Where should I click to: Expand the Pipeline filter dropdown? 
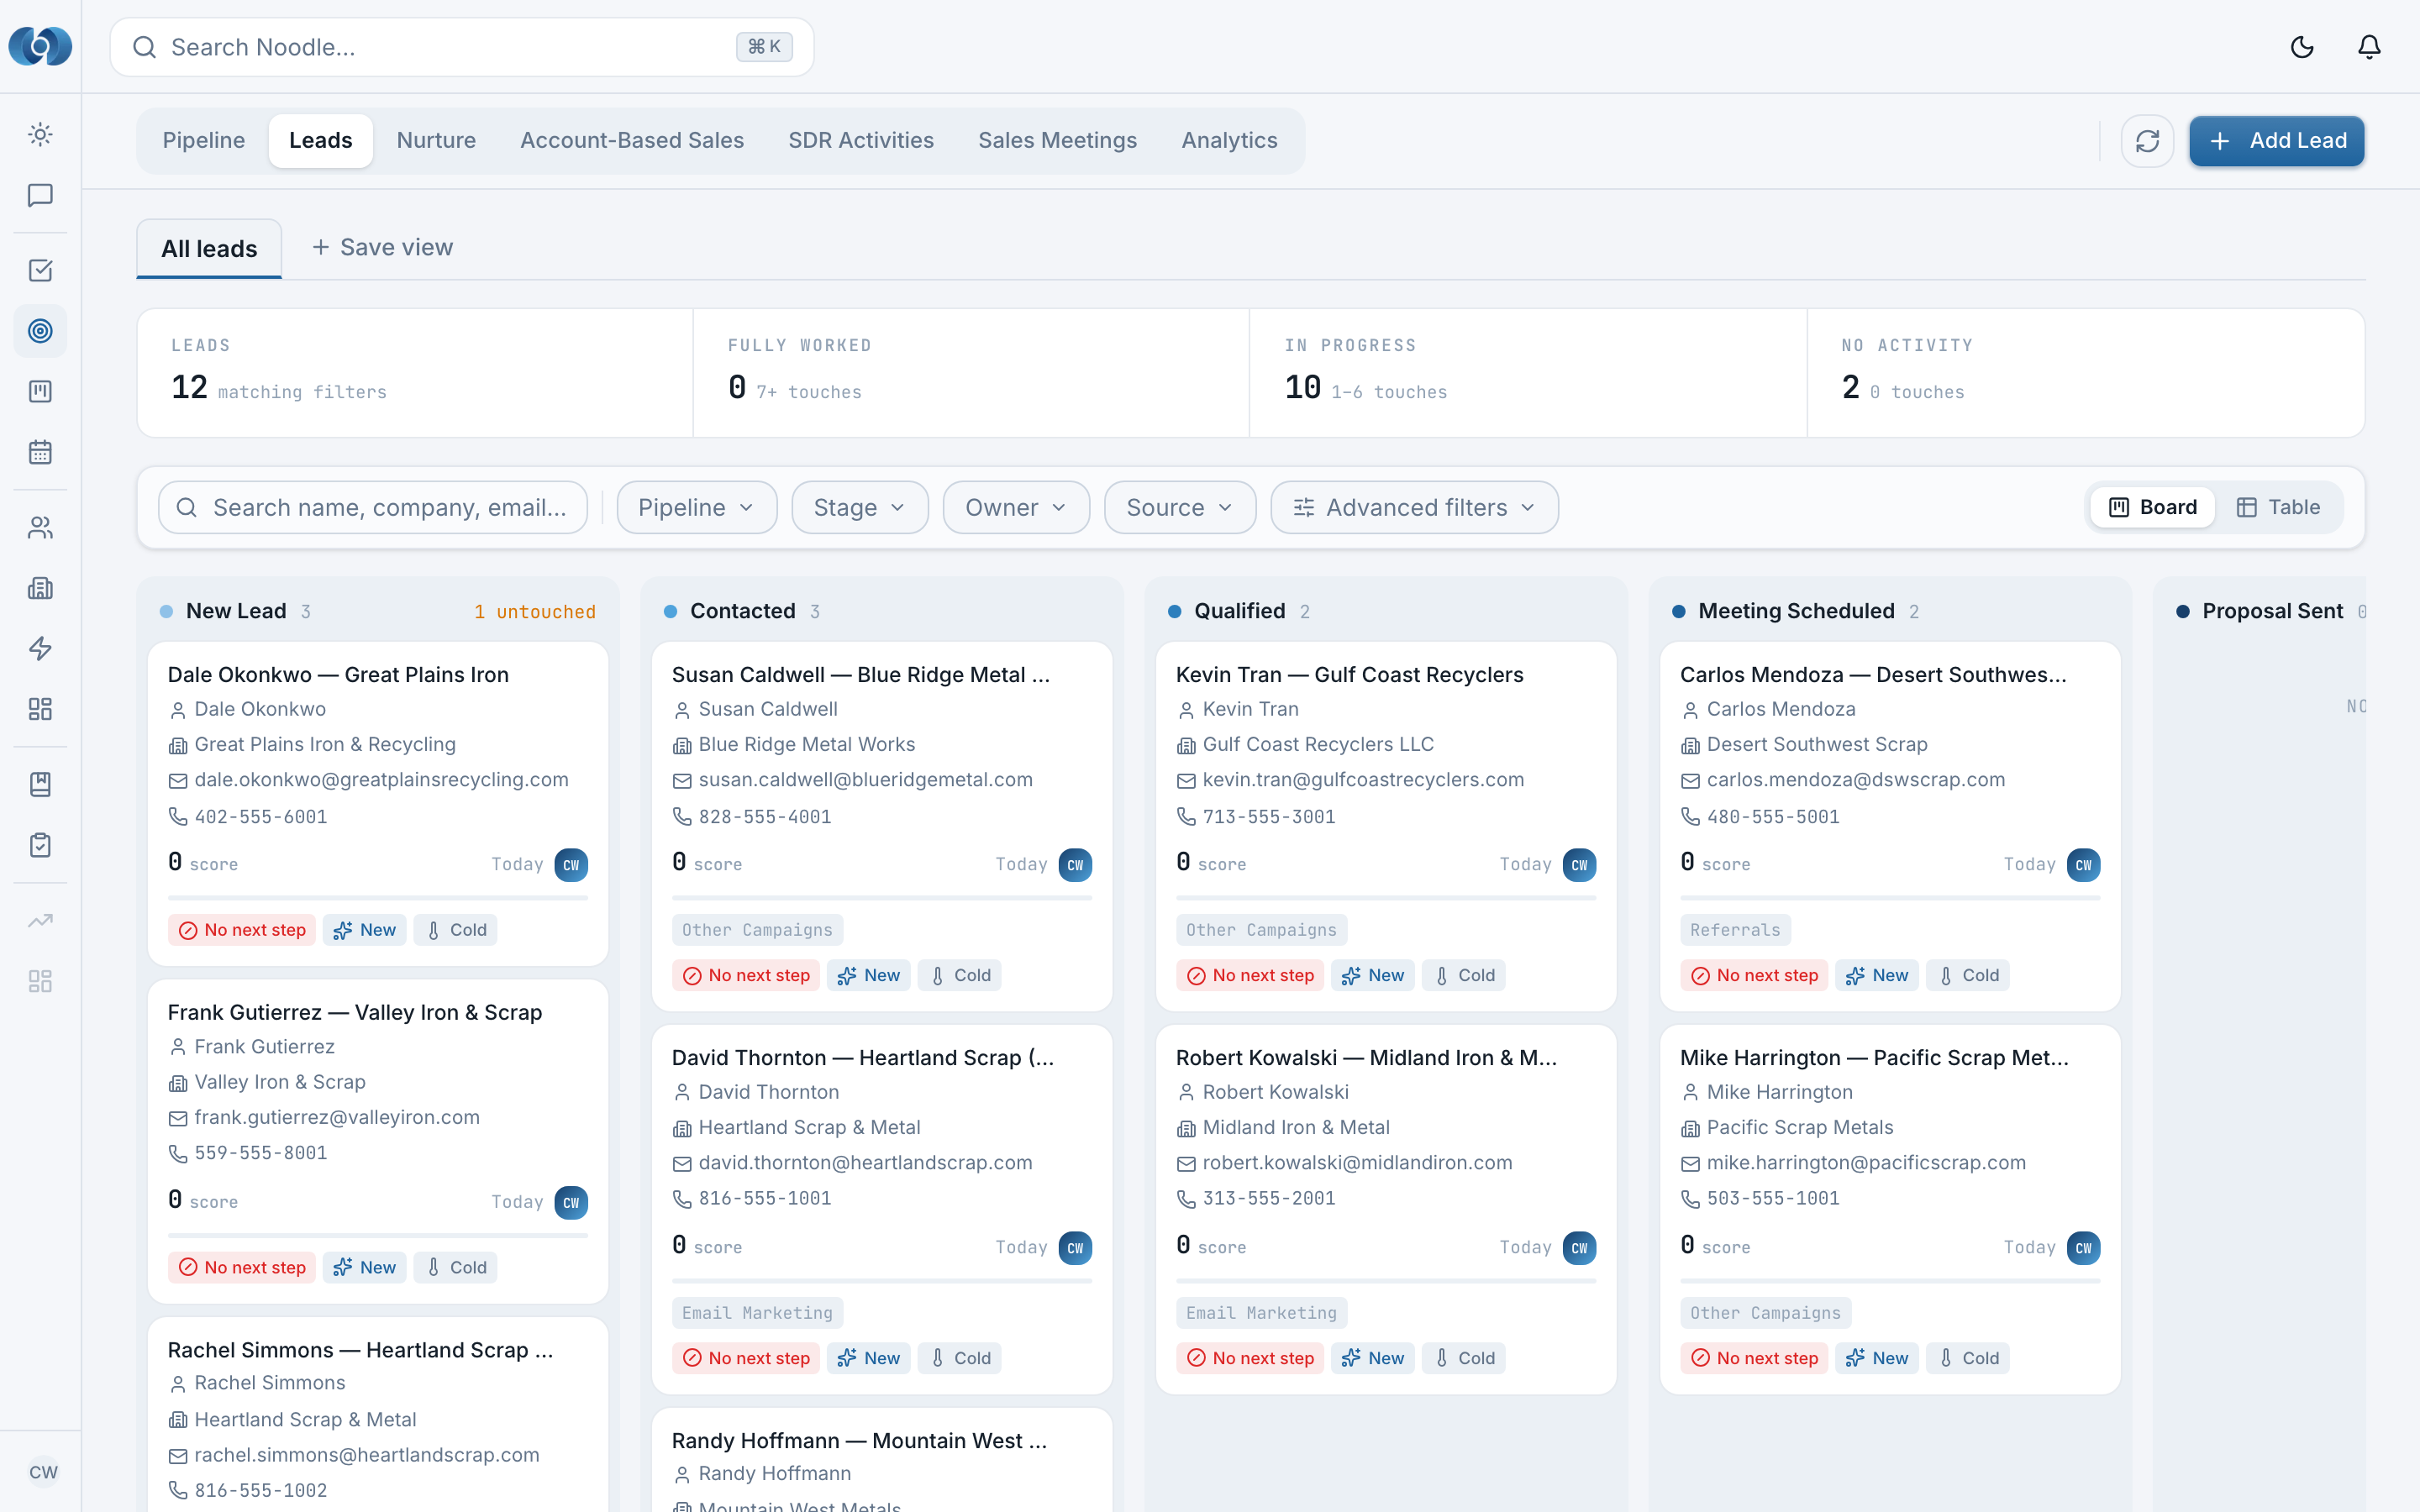(697, 507)
